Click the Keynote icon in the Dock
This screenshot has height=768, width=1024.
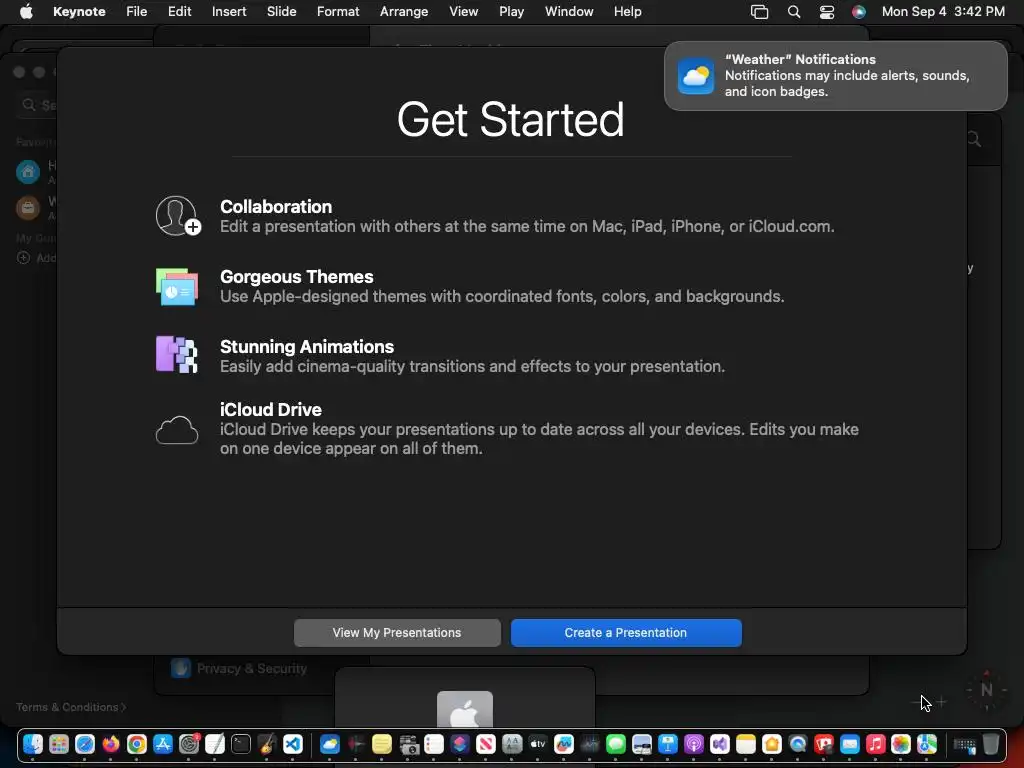[667, 744]
